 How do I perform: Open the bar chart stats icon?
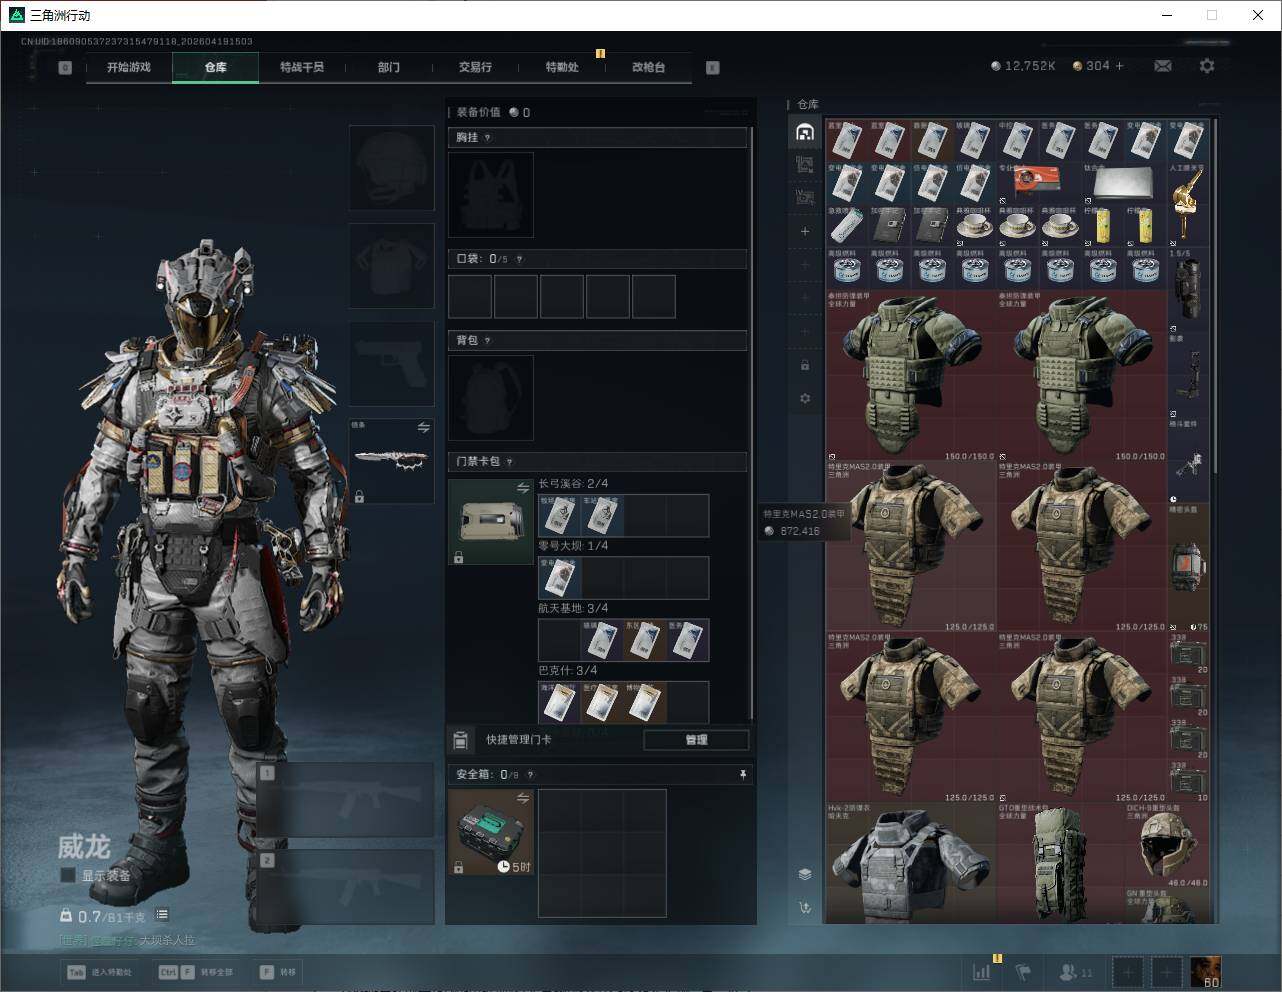click(x=982, y=971)
